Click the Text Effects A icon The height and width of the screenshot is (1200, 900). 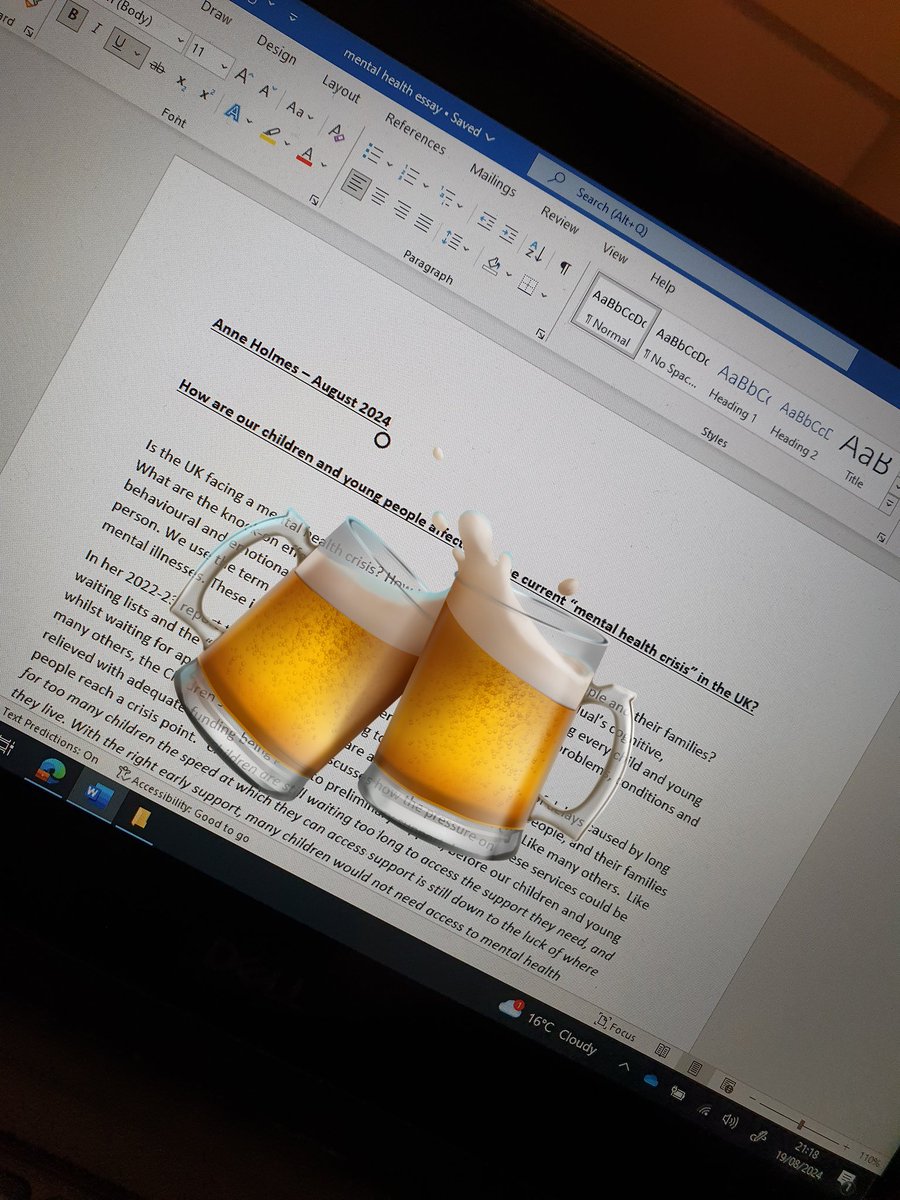pyautogui.click(x=232, y=112)
